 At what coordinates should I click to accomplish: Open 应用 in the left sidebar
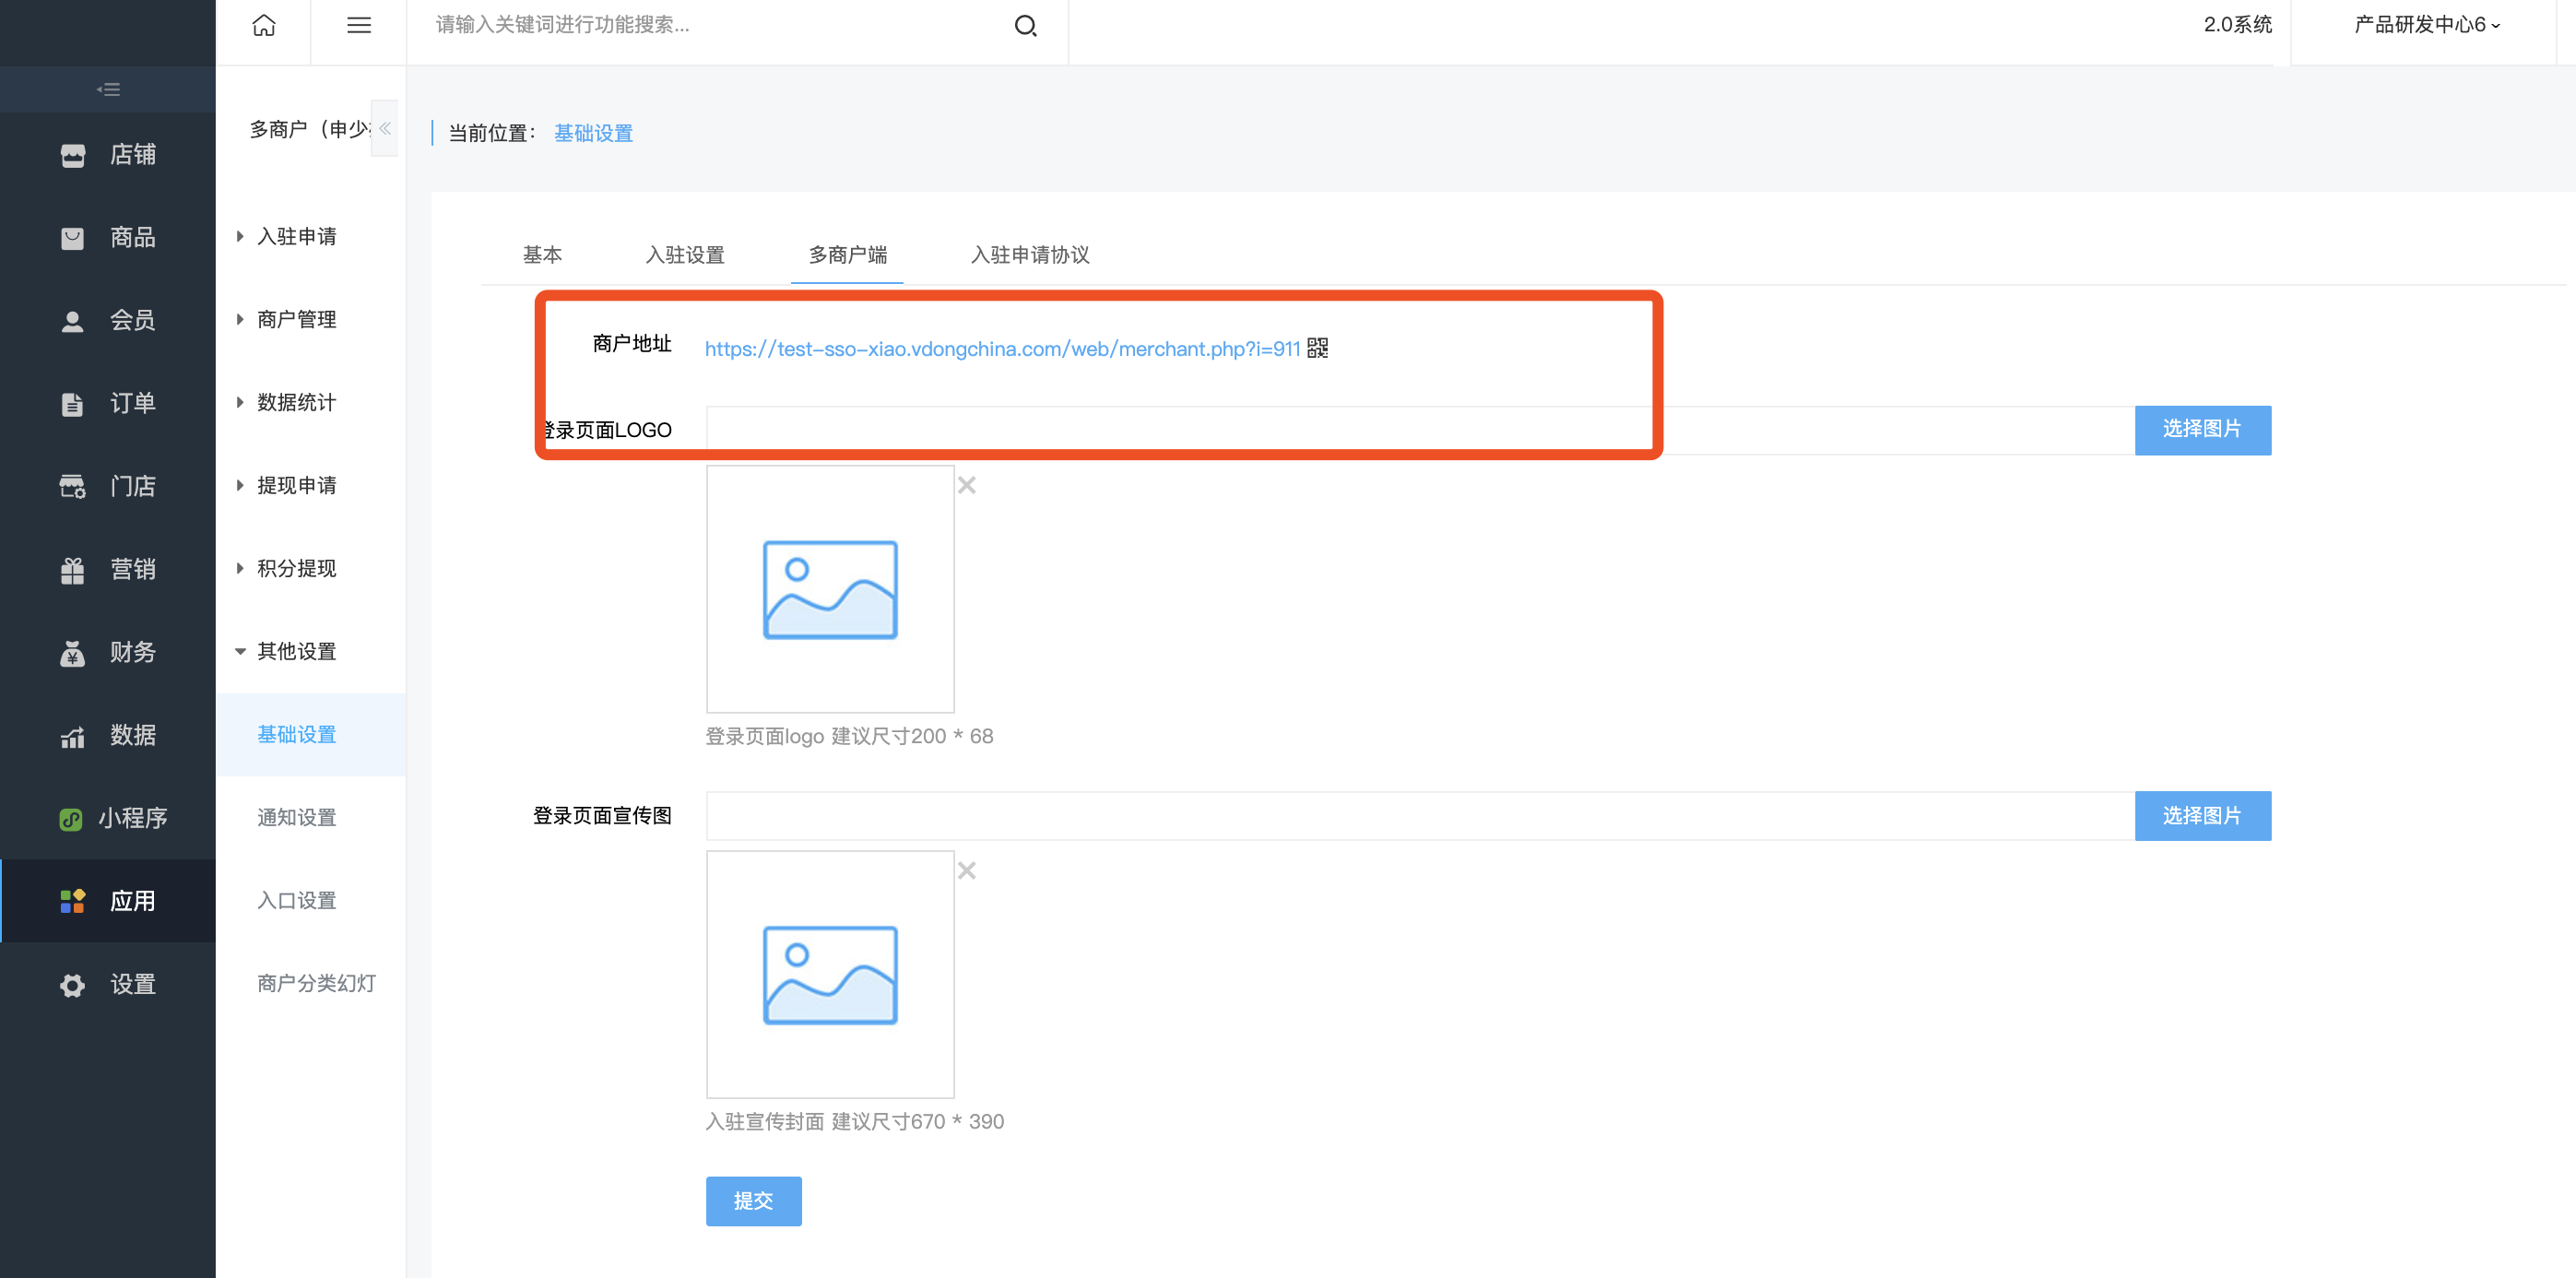point(108,902)
